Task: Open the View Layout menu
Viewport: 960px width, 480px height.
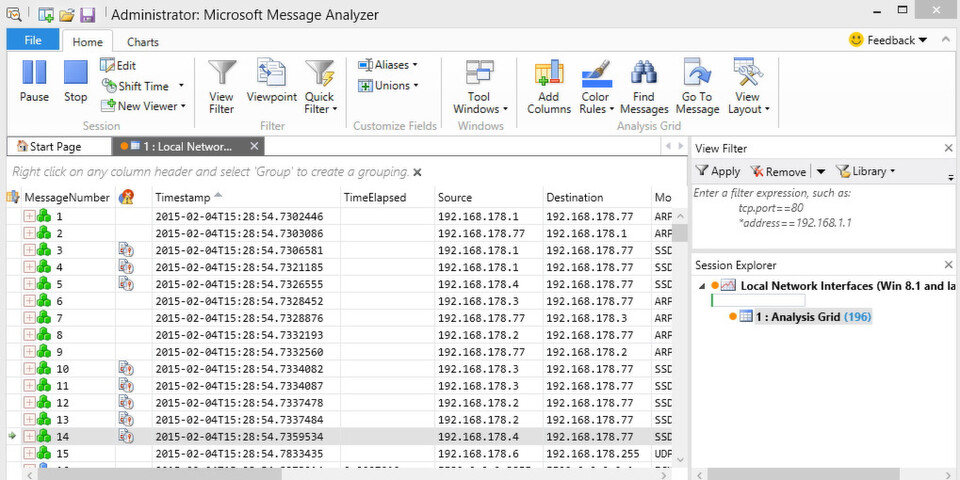Action: tap(748, 86)
